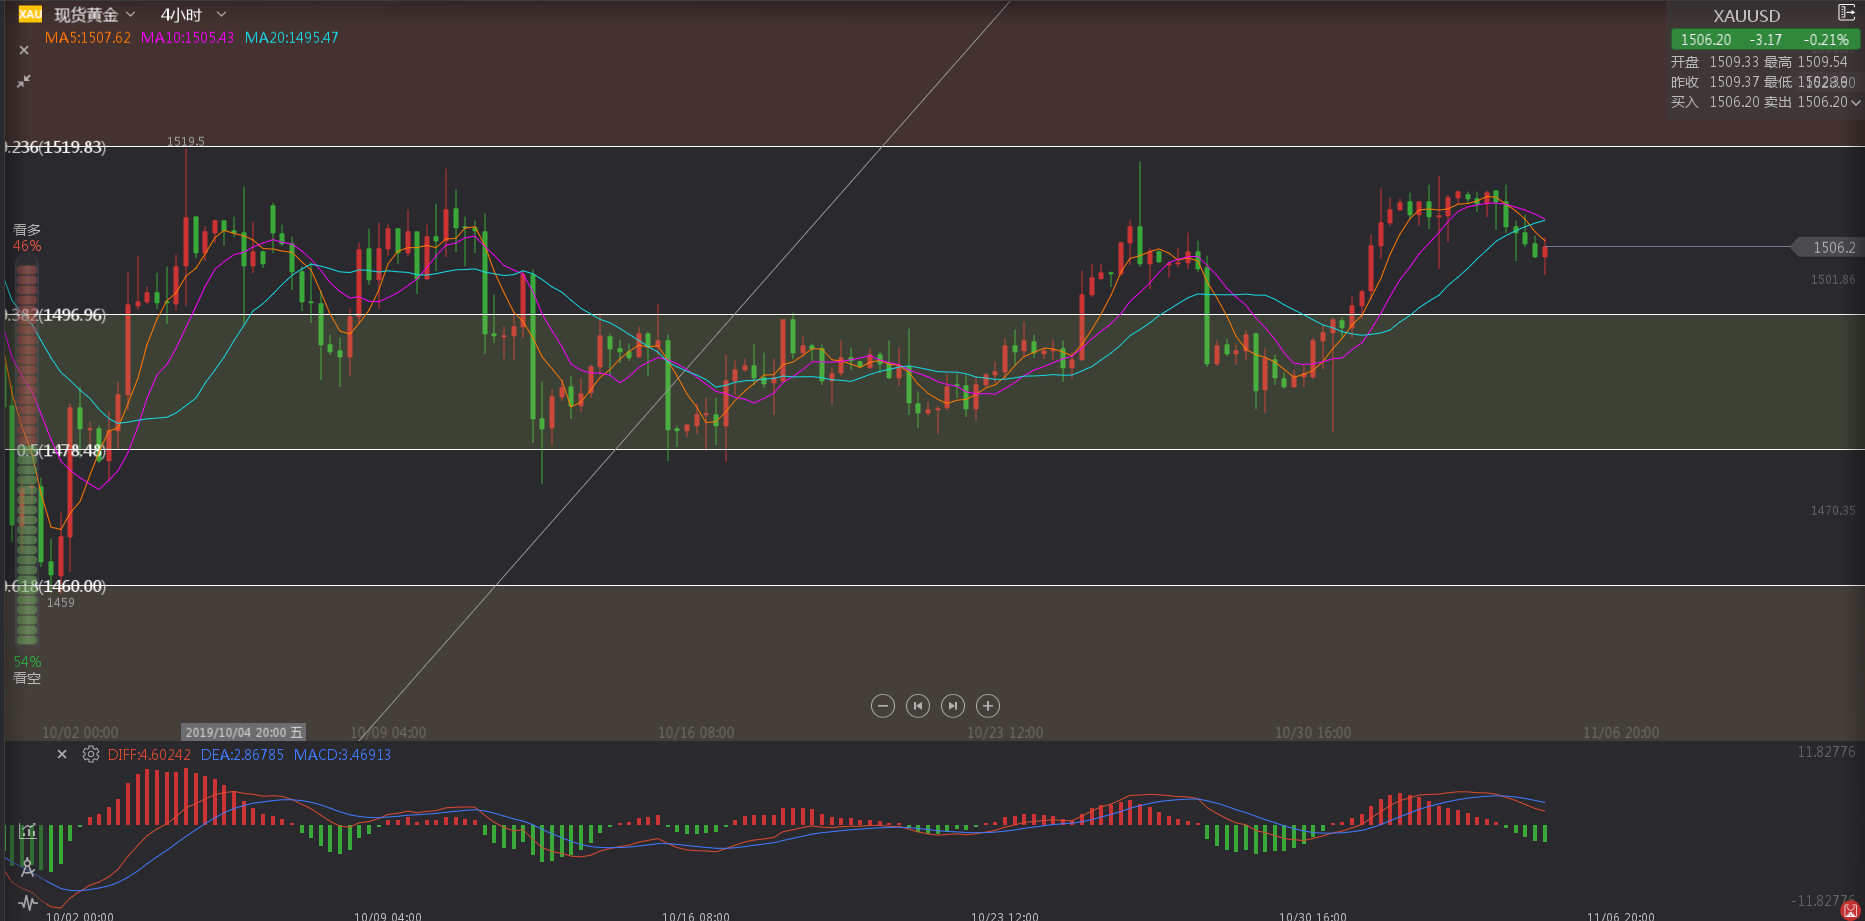Close the MACD indicator panel
1865x921 pixels.
62,755
